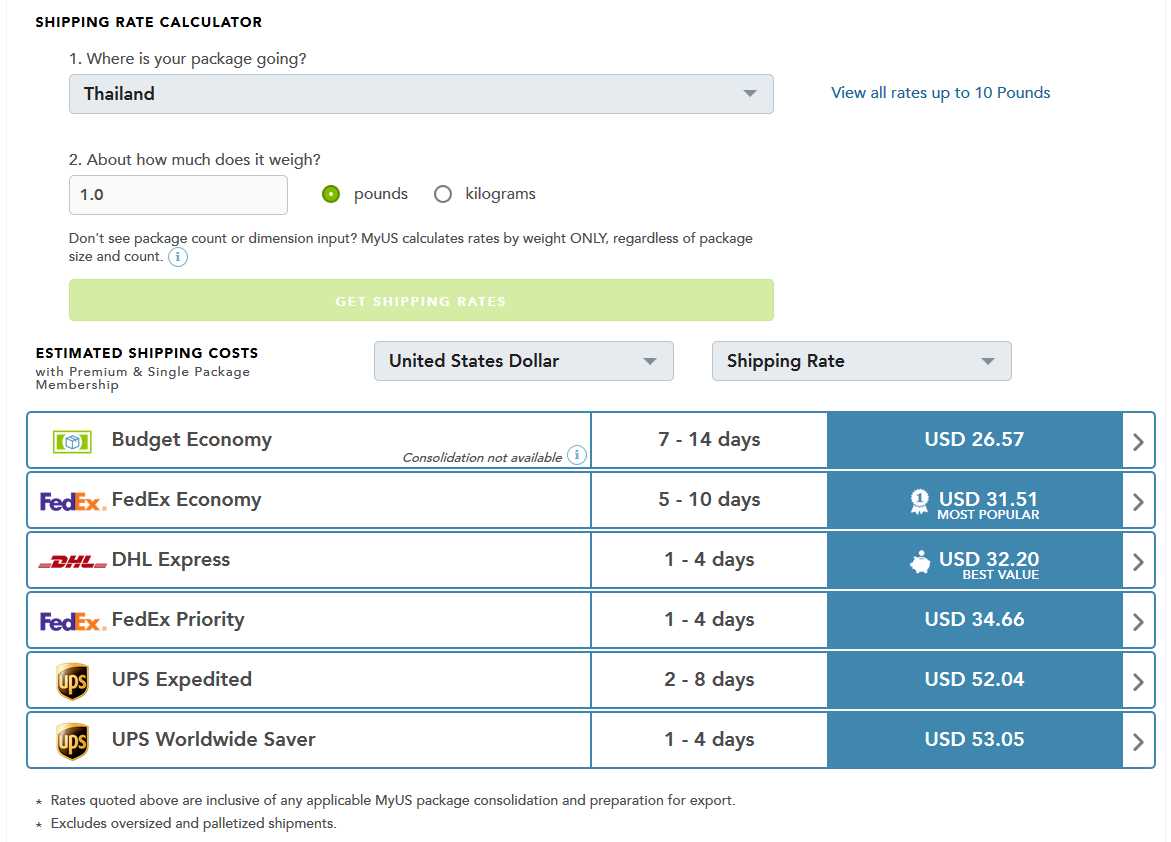This screenshot has height=842, width=1171.
Task: Click the UPS Worldwide Saver logo
Action: [x=72, y=741]
